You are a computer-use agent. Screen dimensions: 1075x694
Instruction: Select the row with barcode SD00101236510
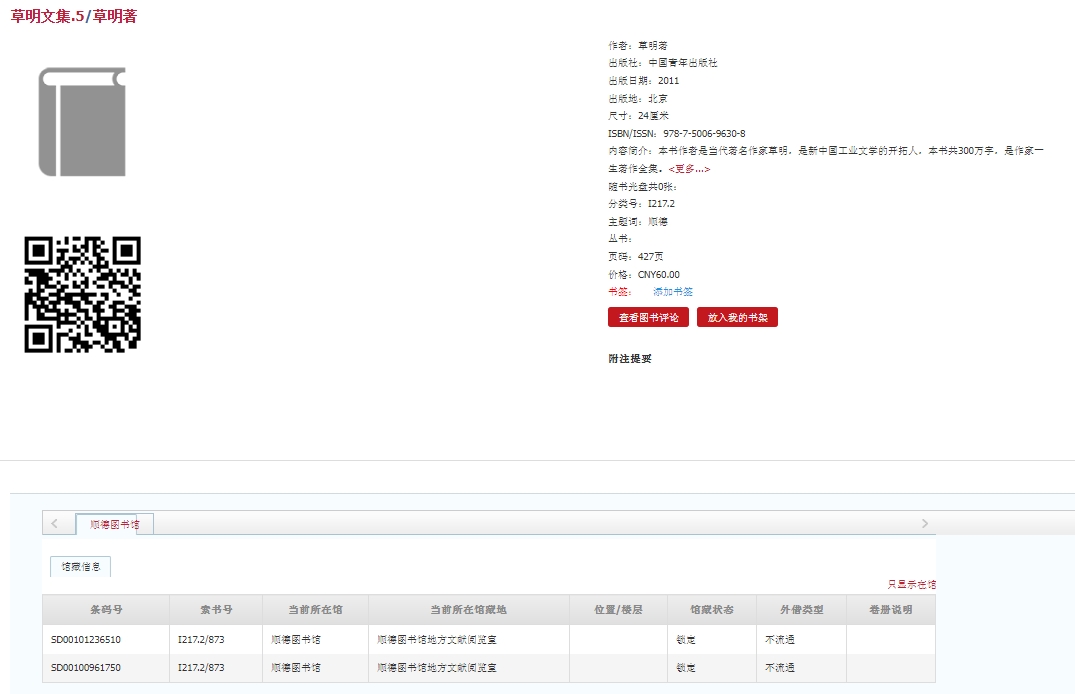pos(86,639)
